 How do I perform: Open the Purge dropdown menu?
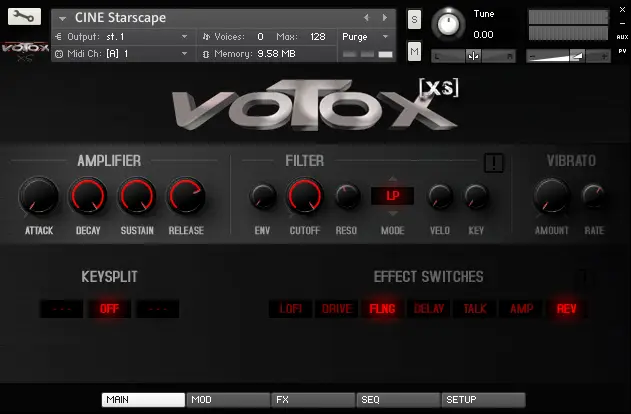385,37
